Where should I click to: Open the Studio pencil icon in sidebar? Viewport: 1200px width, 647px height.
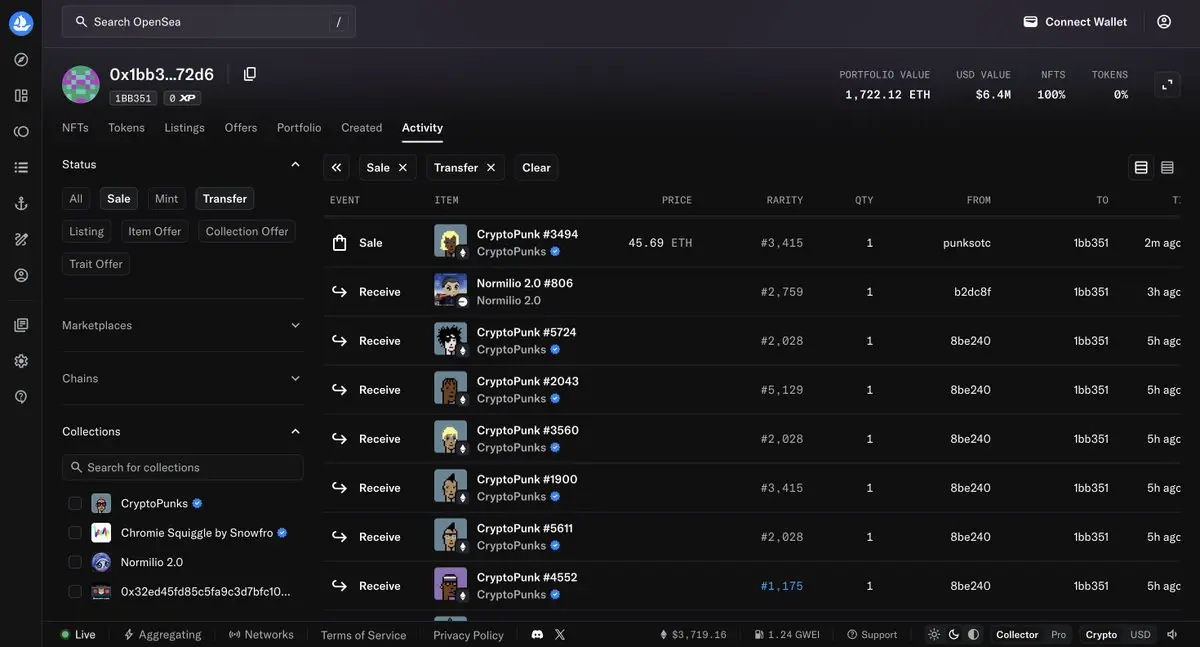(x=21, y=239)
